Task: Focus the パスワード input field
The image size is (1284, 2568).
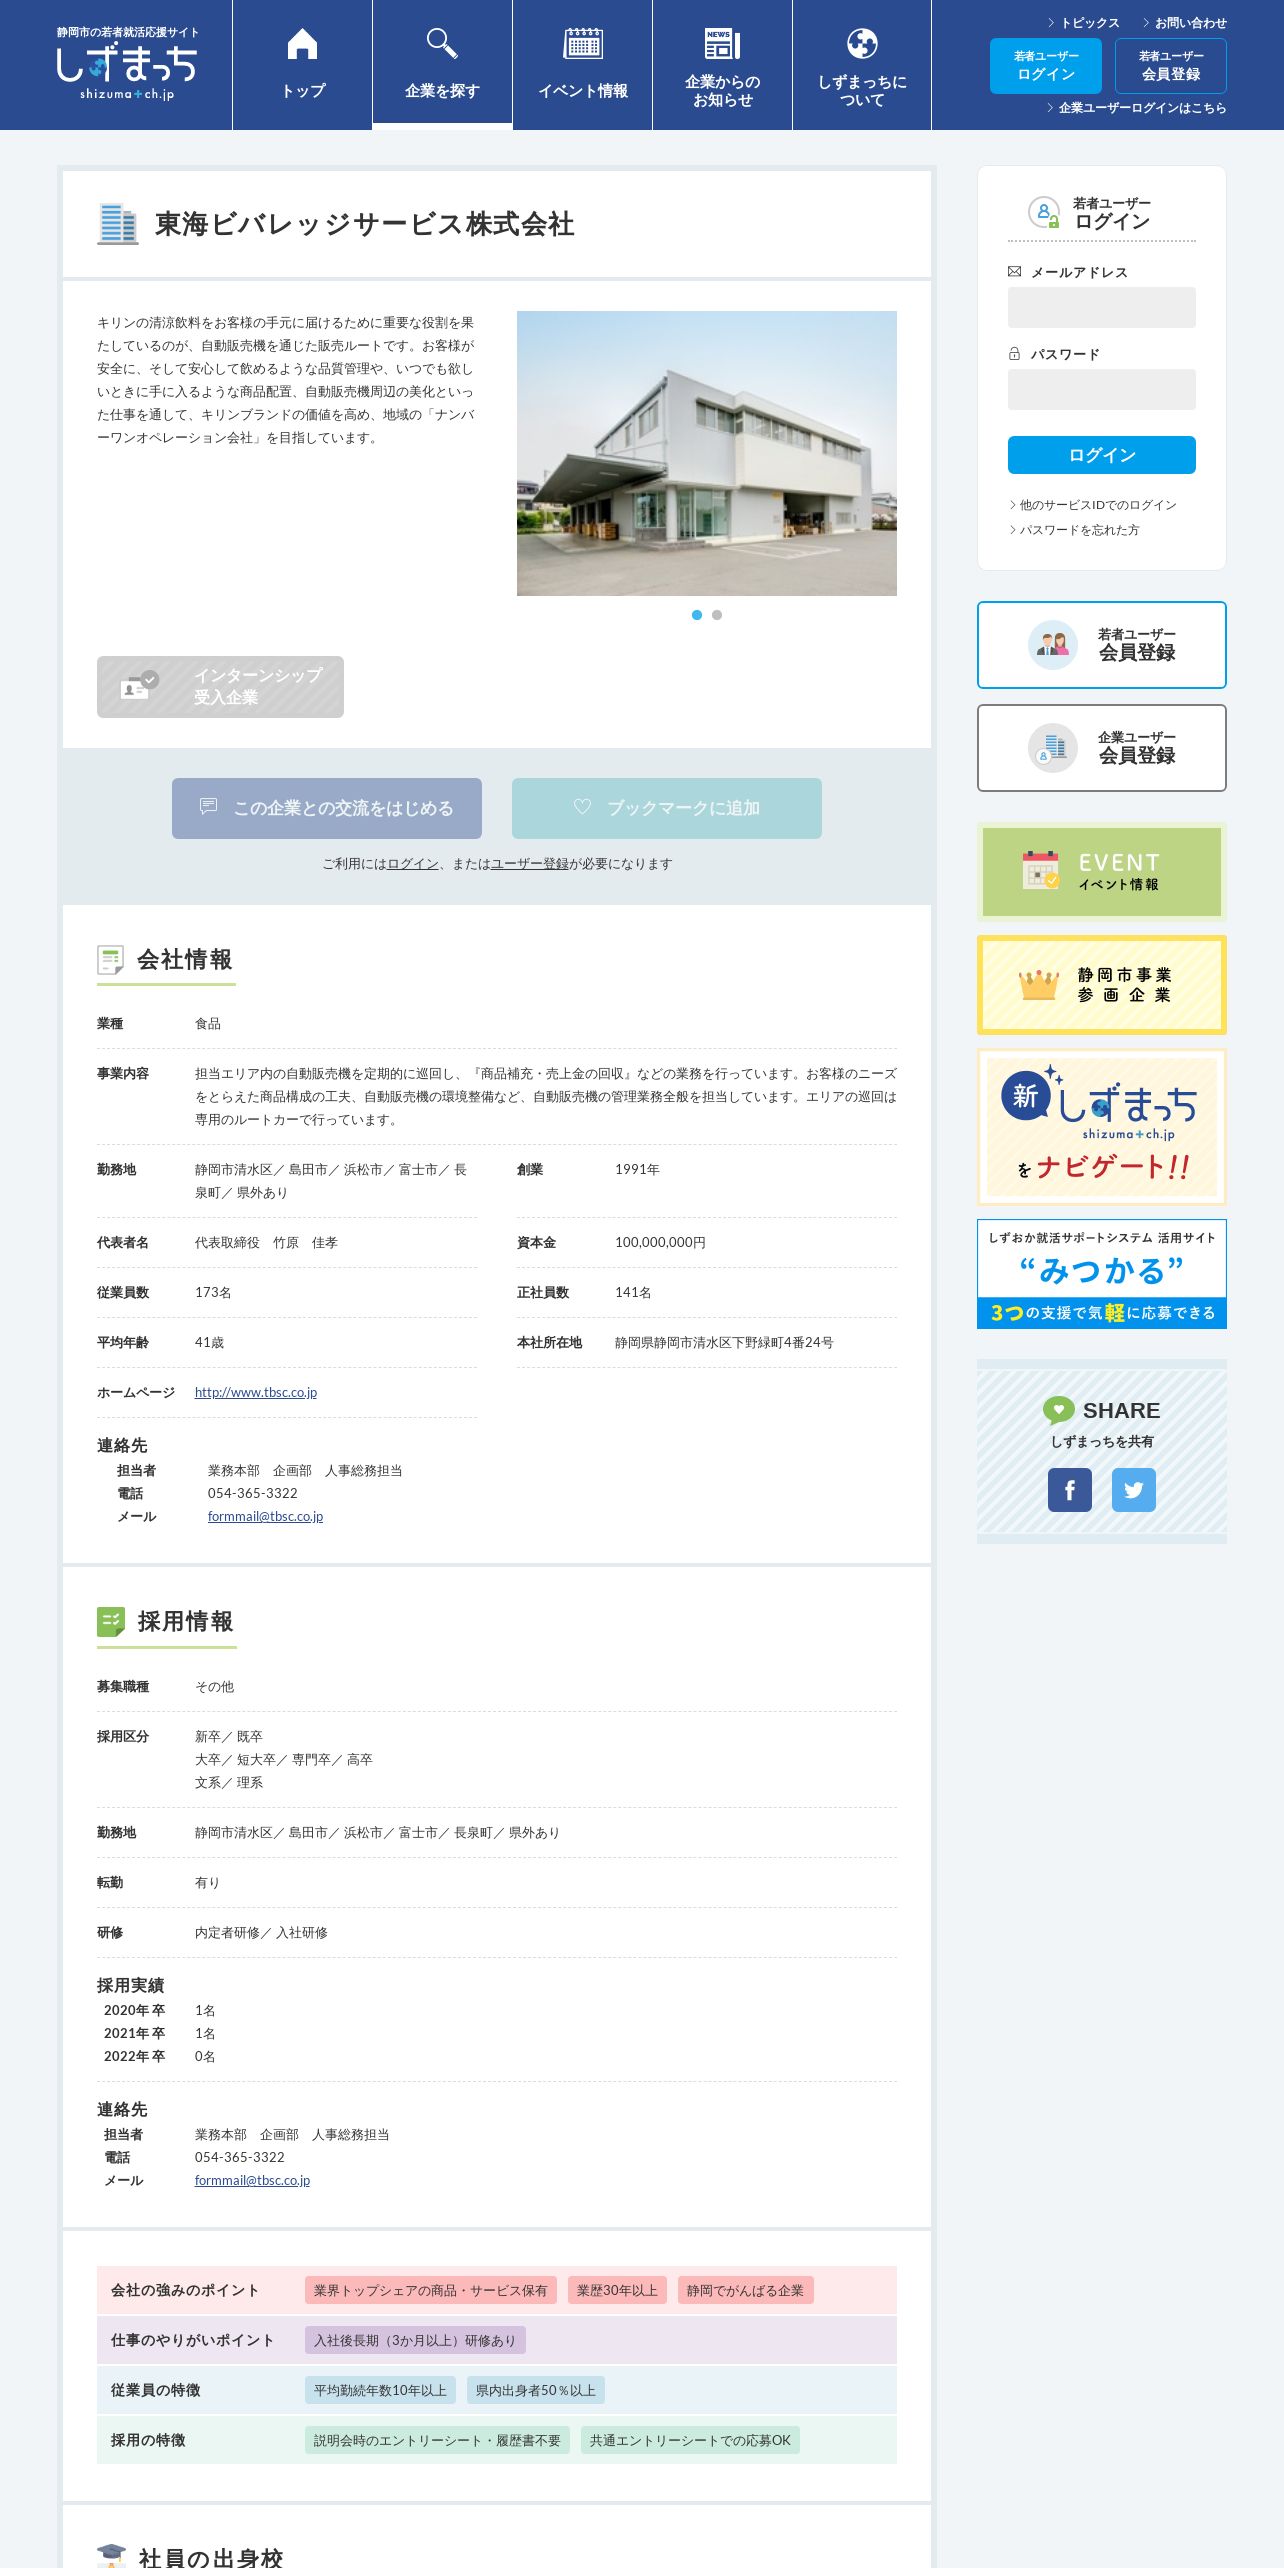Action: click(x=1102, y=389)
